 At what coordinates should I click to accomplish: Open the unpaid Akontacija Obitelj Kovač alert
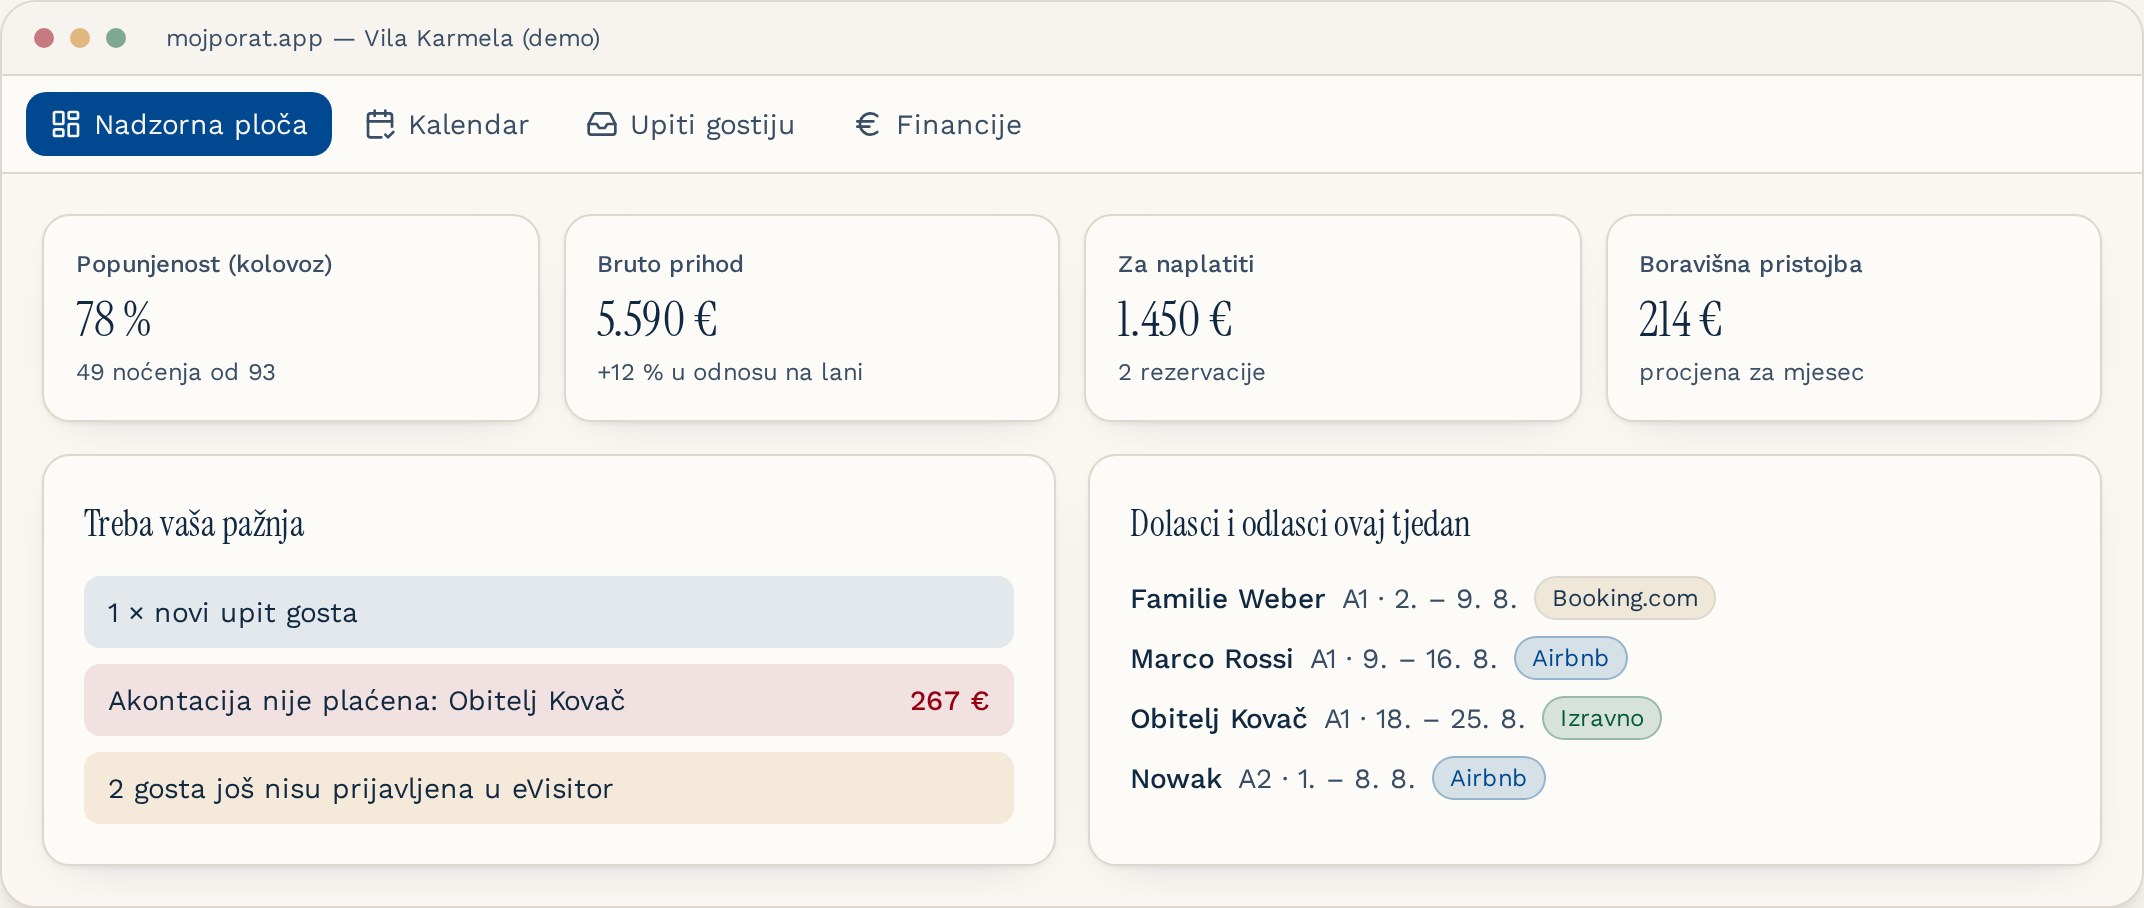[549, 700]
